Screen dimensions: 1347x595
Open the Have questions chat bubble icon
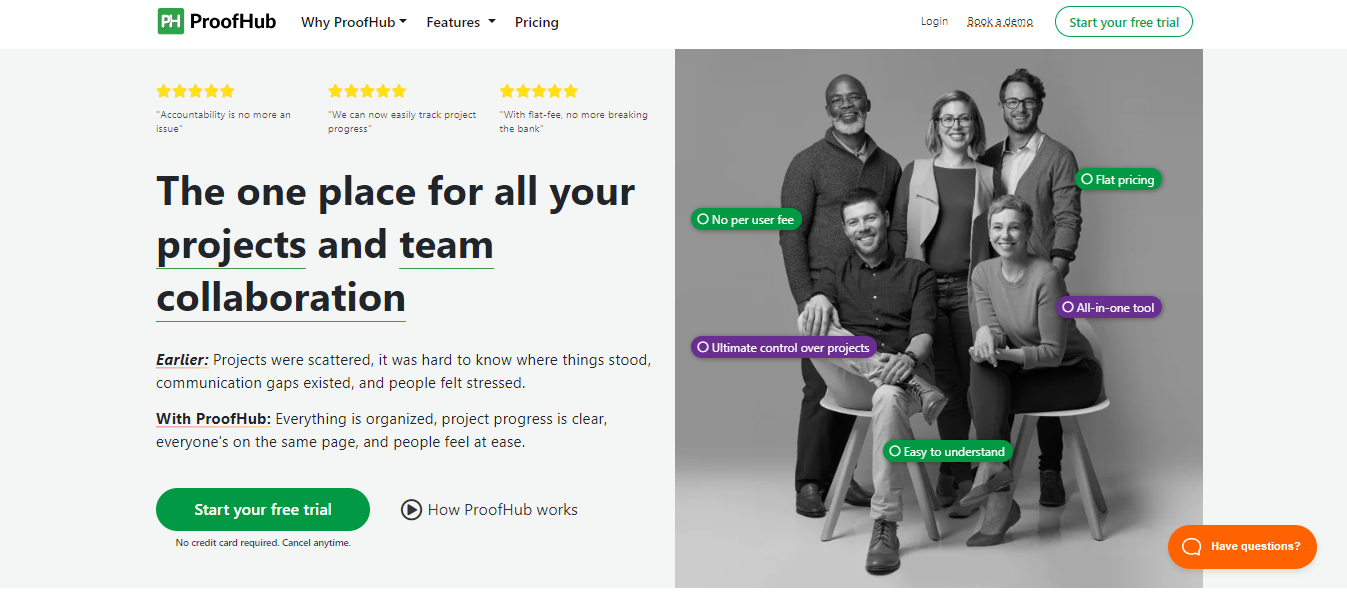pos(1191,546)
